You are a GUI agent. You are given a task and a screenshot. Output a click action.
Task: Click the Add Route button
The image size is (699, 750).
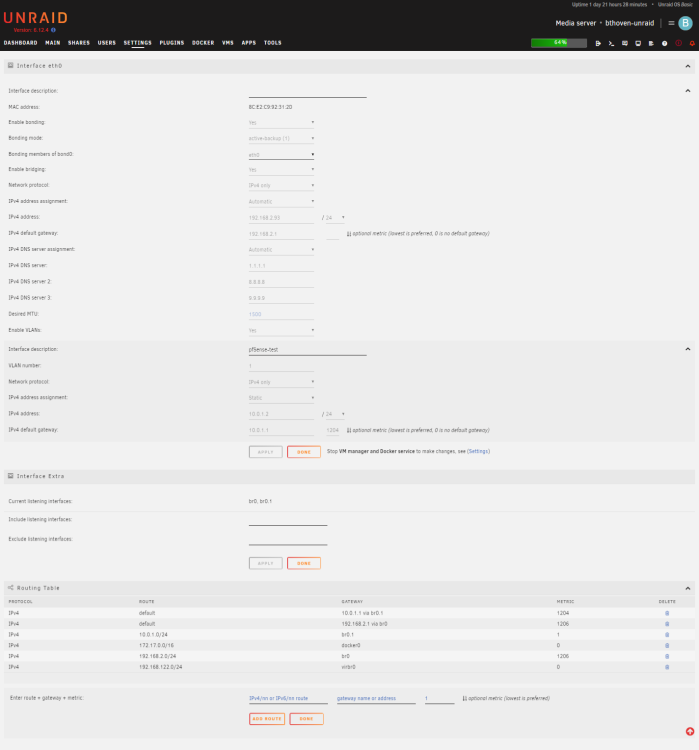click(x=267, y=718)
